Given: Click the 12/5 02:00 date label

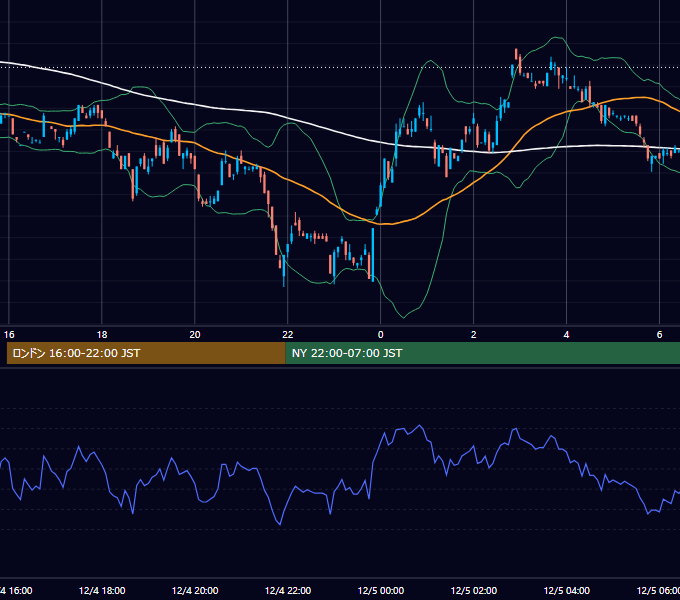Looking at the screenshot, I should click(474, 590).
